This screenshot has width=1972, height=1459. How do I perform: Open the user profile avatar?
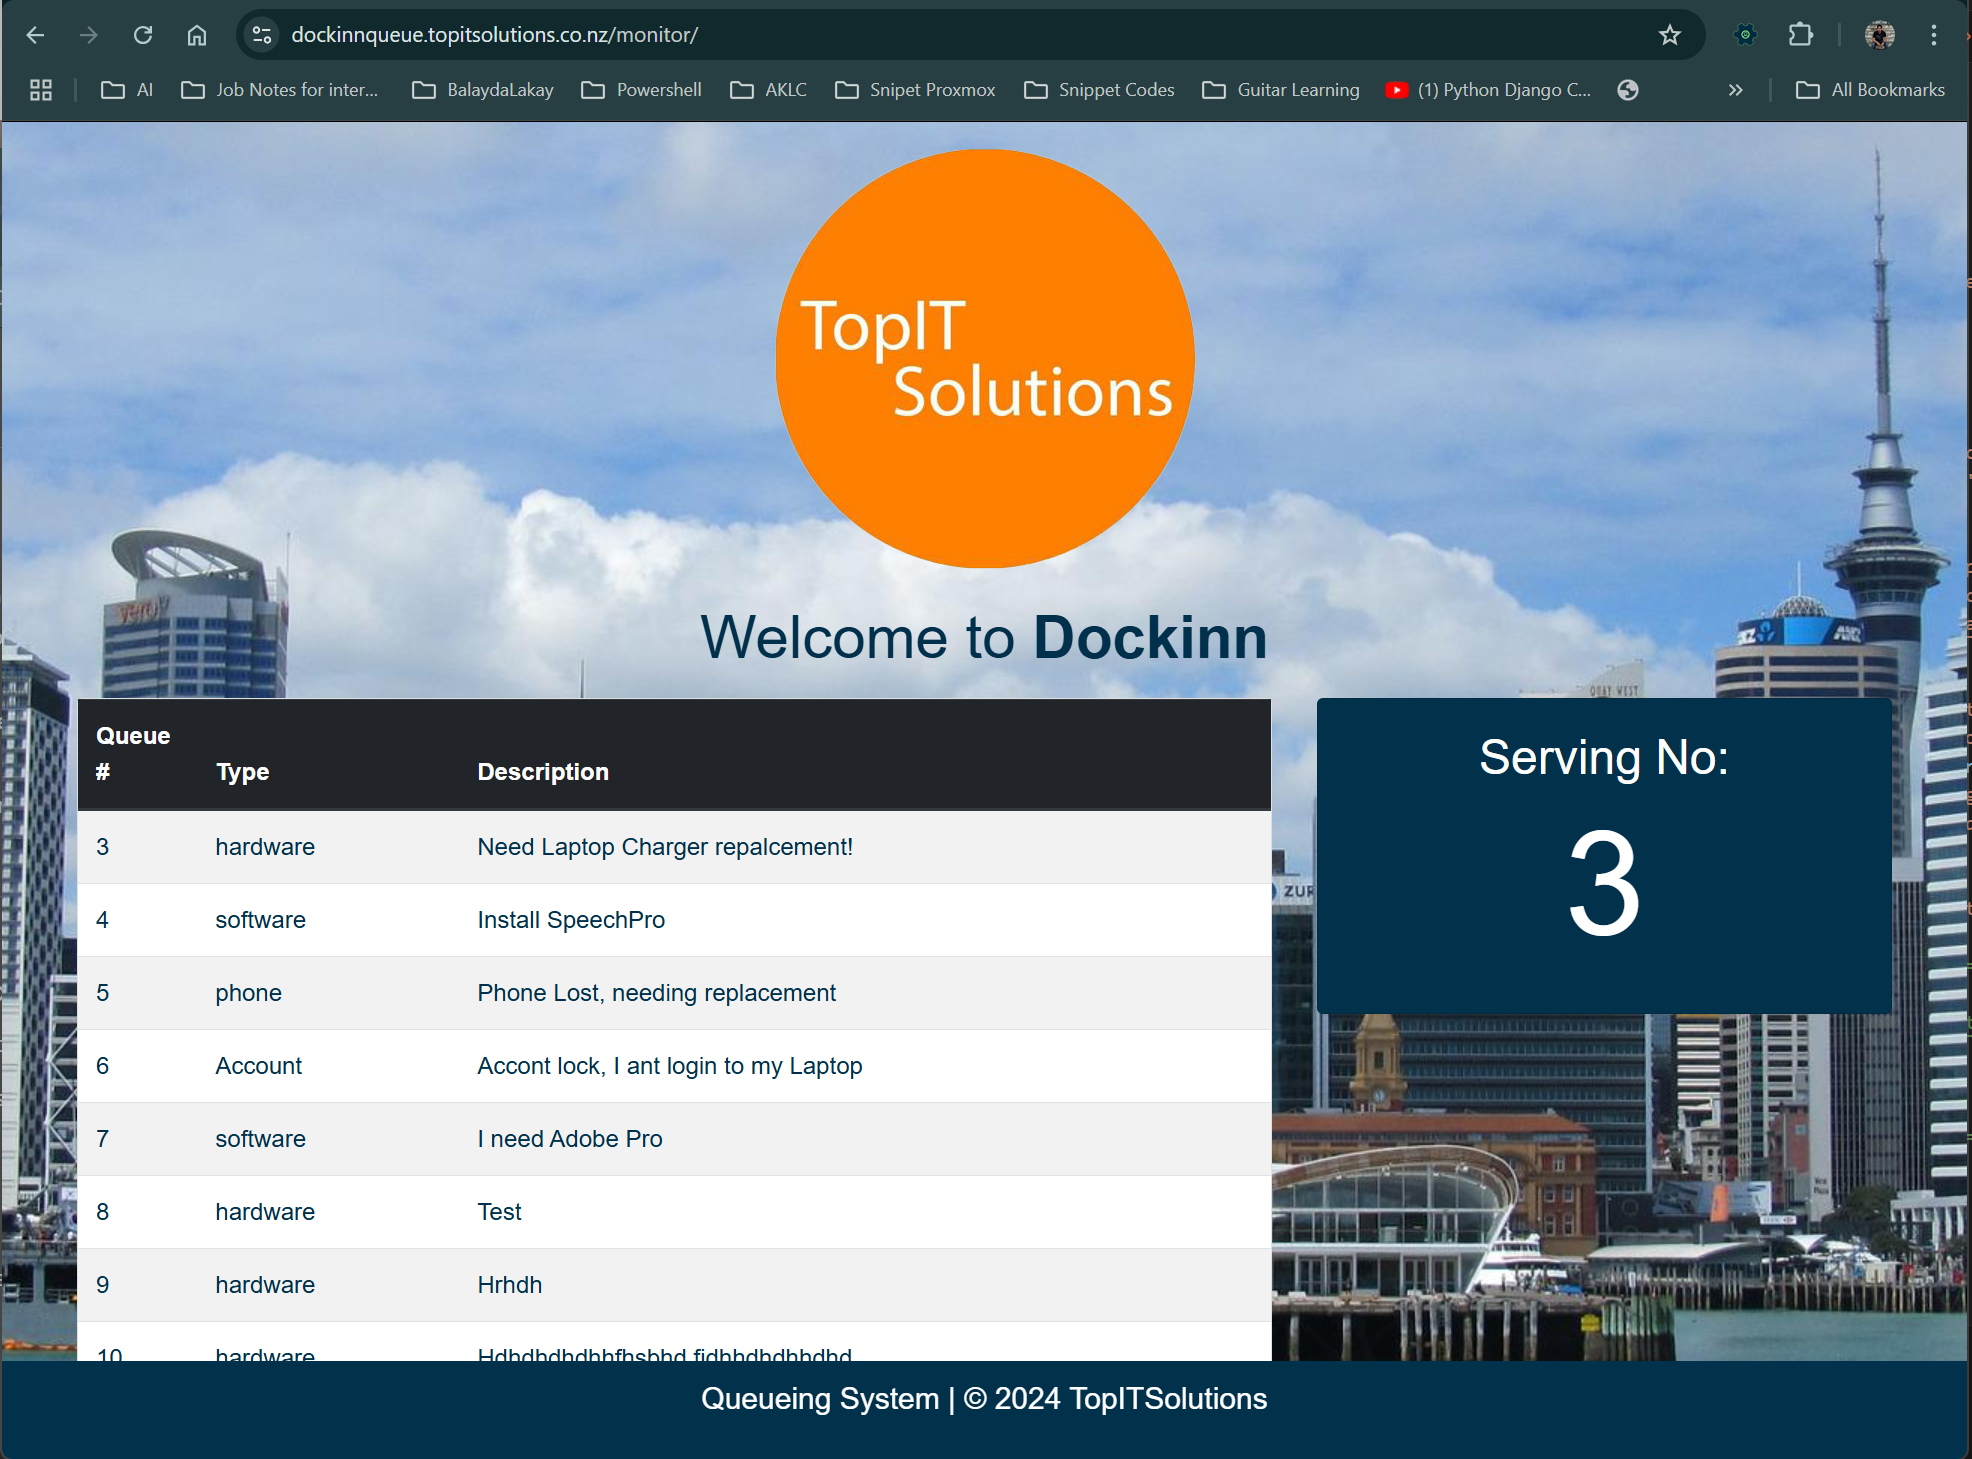1880,35
